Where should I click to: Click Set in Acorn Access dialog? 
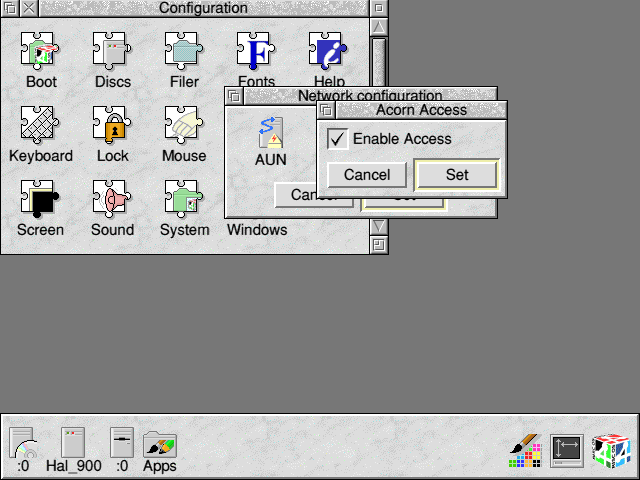(457, 175)
